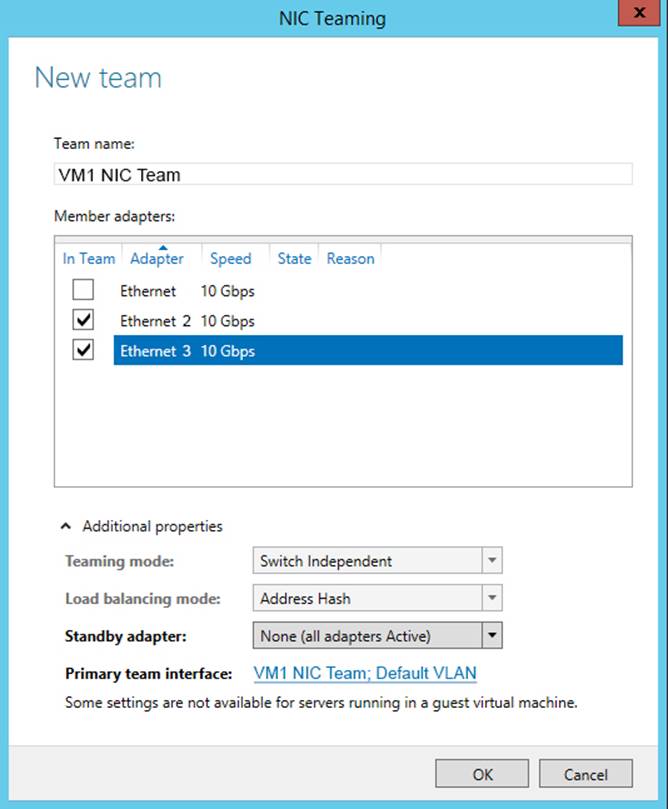This screenshot has height=809, width=668.
Task: Sort by the In Team column header
Action: click(x=89, y=259)
